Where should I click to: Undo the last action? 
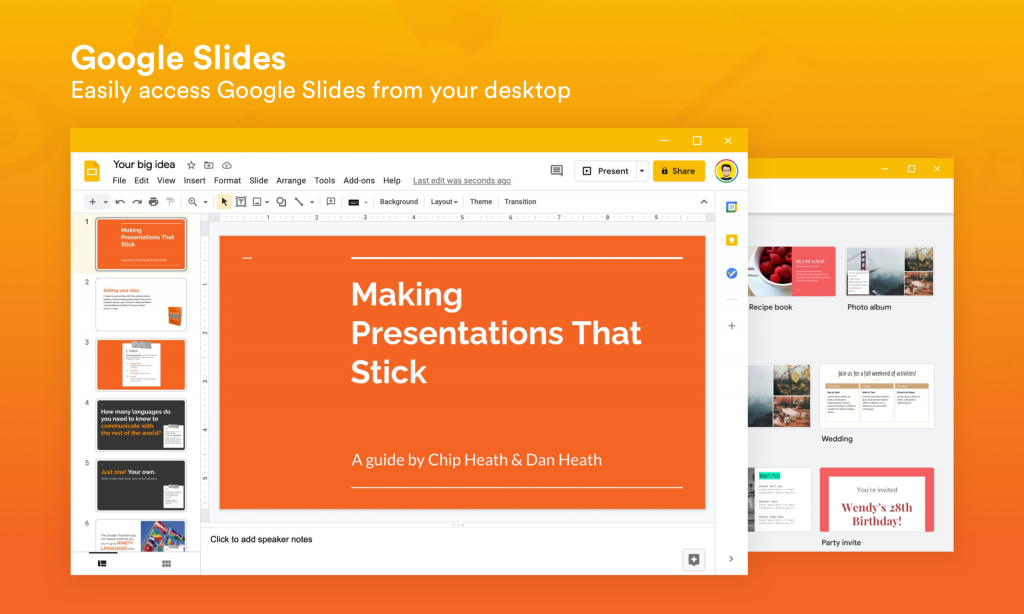[120, 202]
